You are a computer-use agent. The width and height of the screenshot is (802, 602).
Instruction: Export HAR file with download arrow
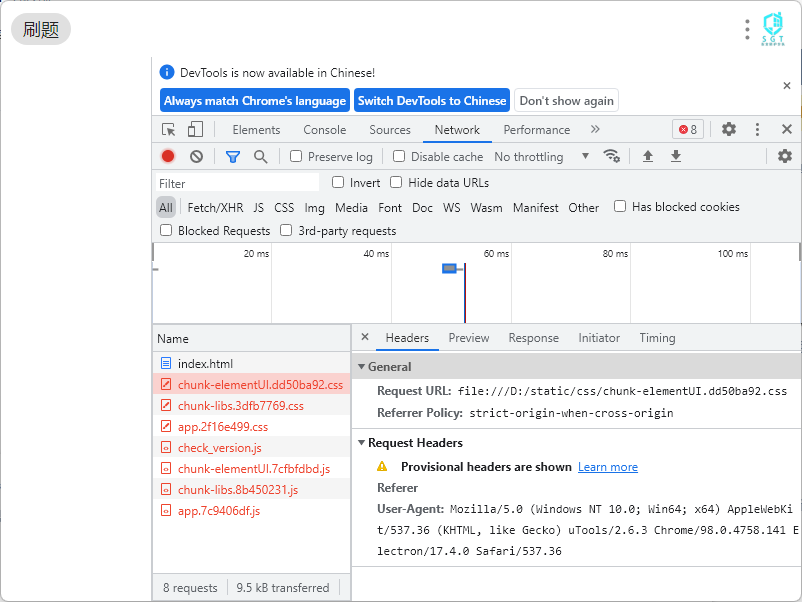(676, 156)
